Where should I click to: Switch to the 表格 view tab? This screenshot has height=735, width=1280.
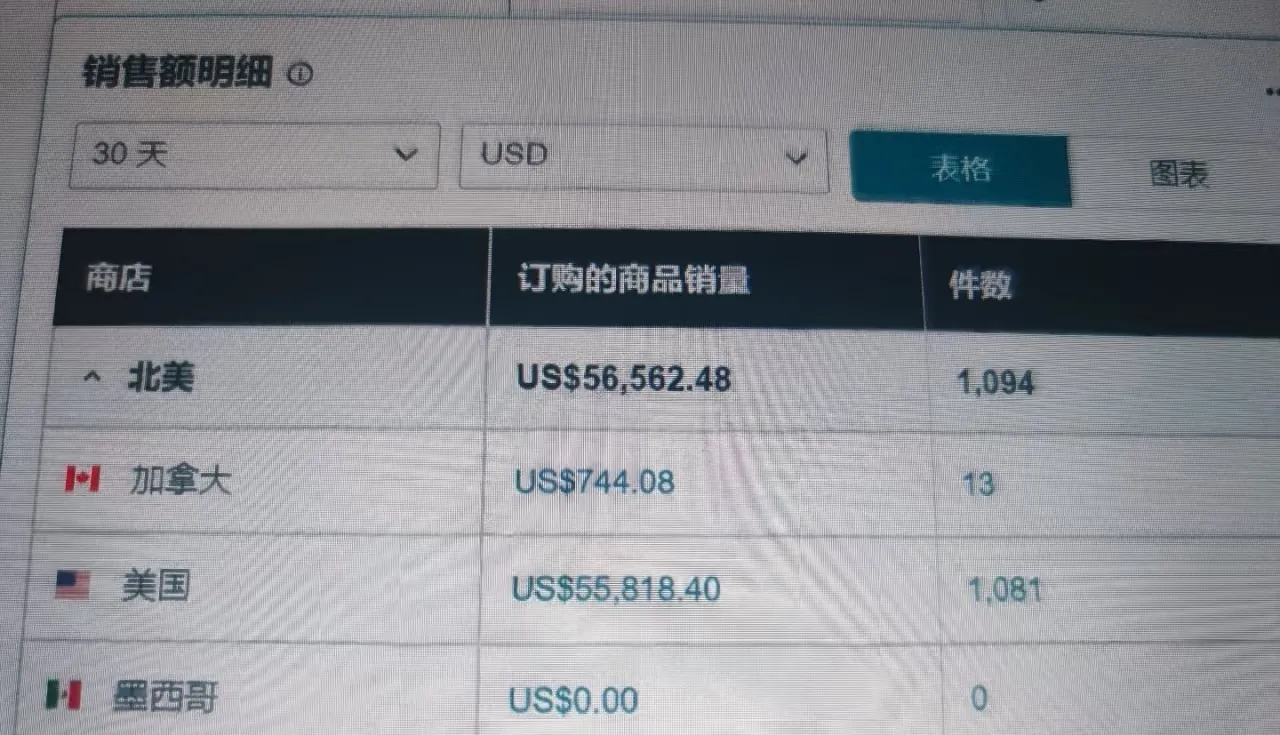(960, 168)
